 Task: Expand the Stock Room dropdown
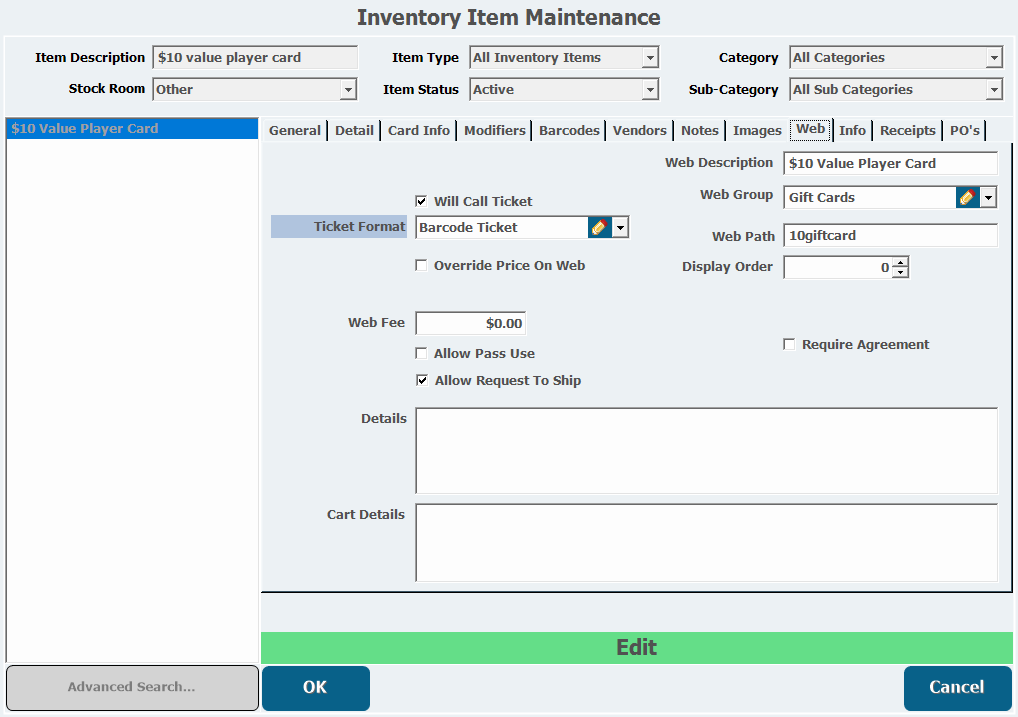click(x=348, y=90)
